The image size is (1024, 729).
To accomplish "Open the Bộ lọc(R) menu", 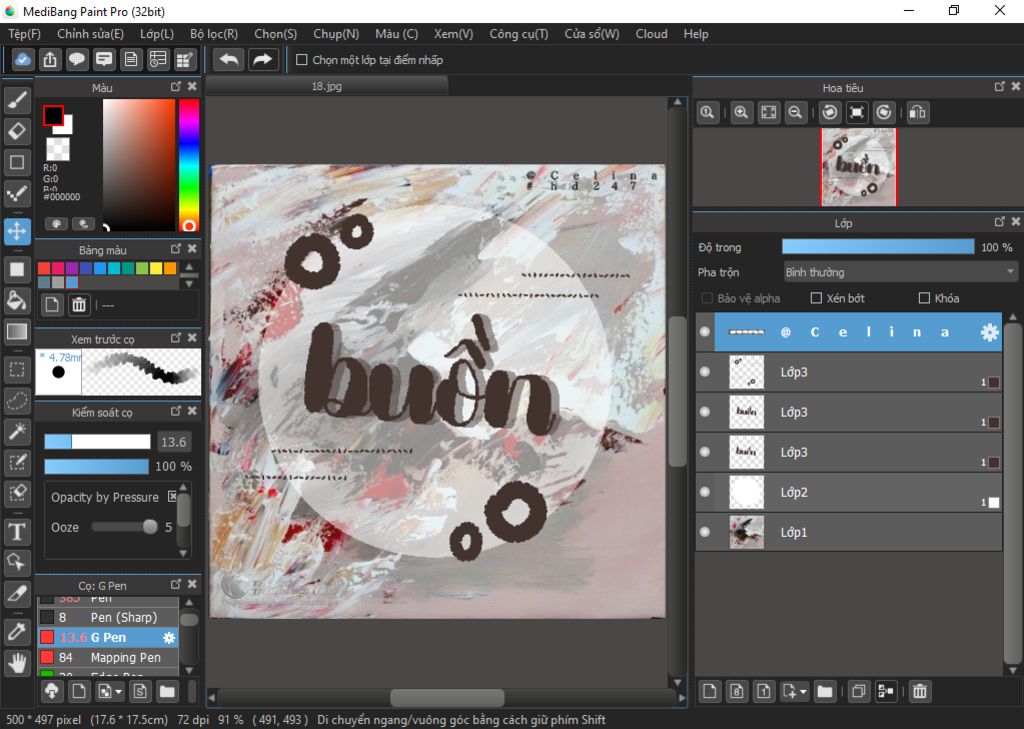I will tap(214, 34).
